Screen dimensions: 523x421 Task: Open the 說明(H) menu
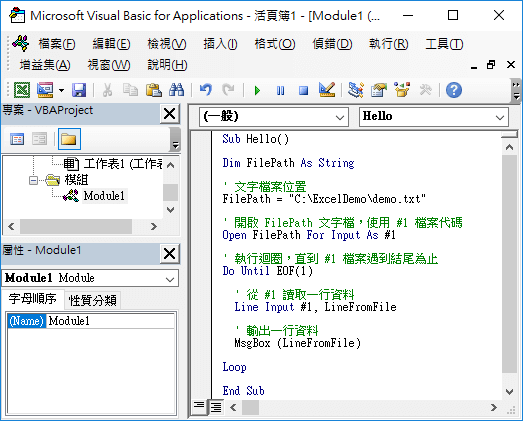(x=167, y=65)
